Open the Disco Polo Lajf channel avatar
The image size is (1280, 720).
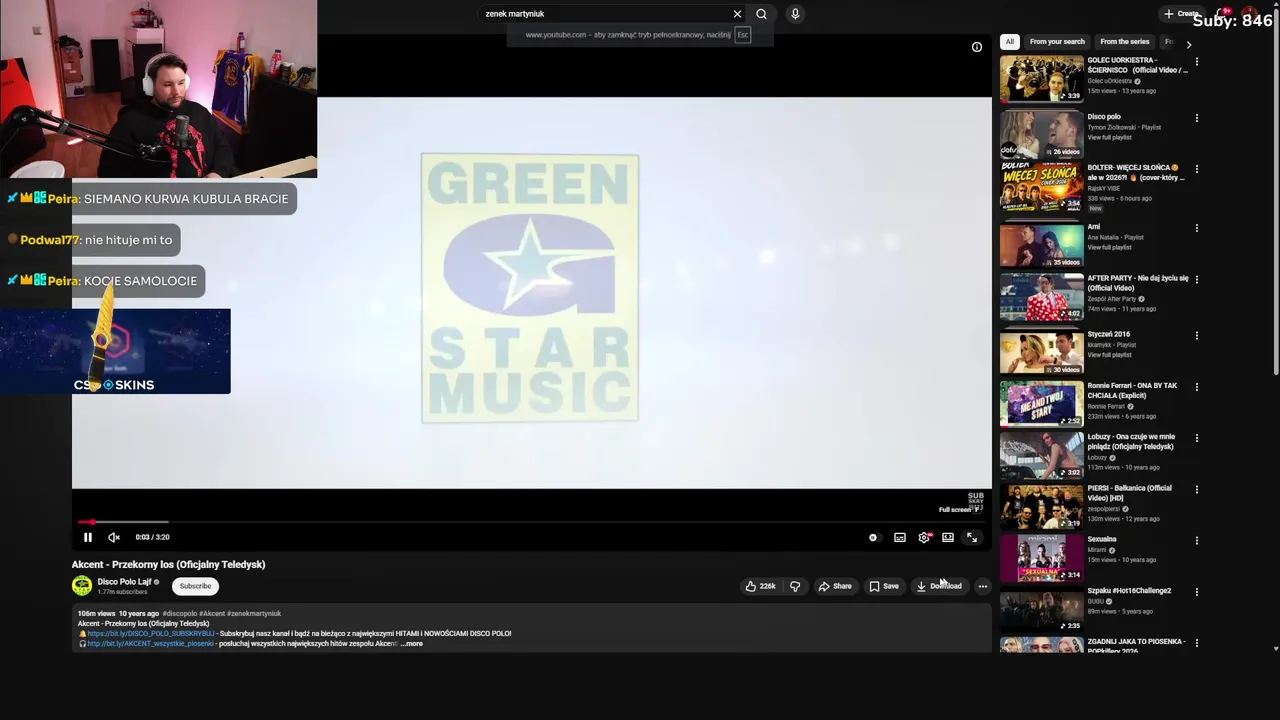(82, 586)
